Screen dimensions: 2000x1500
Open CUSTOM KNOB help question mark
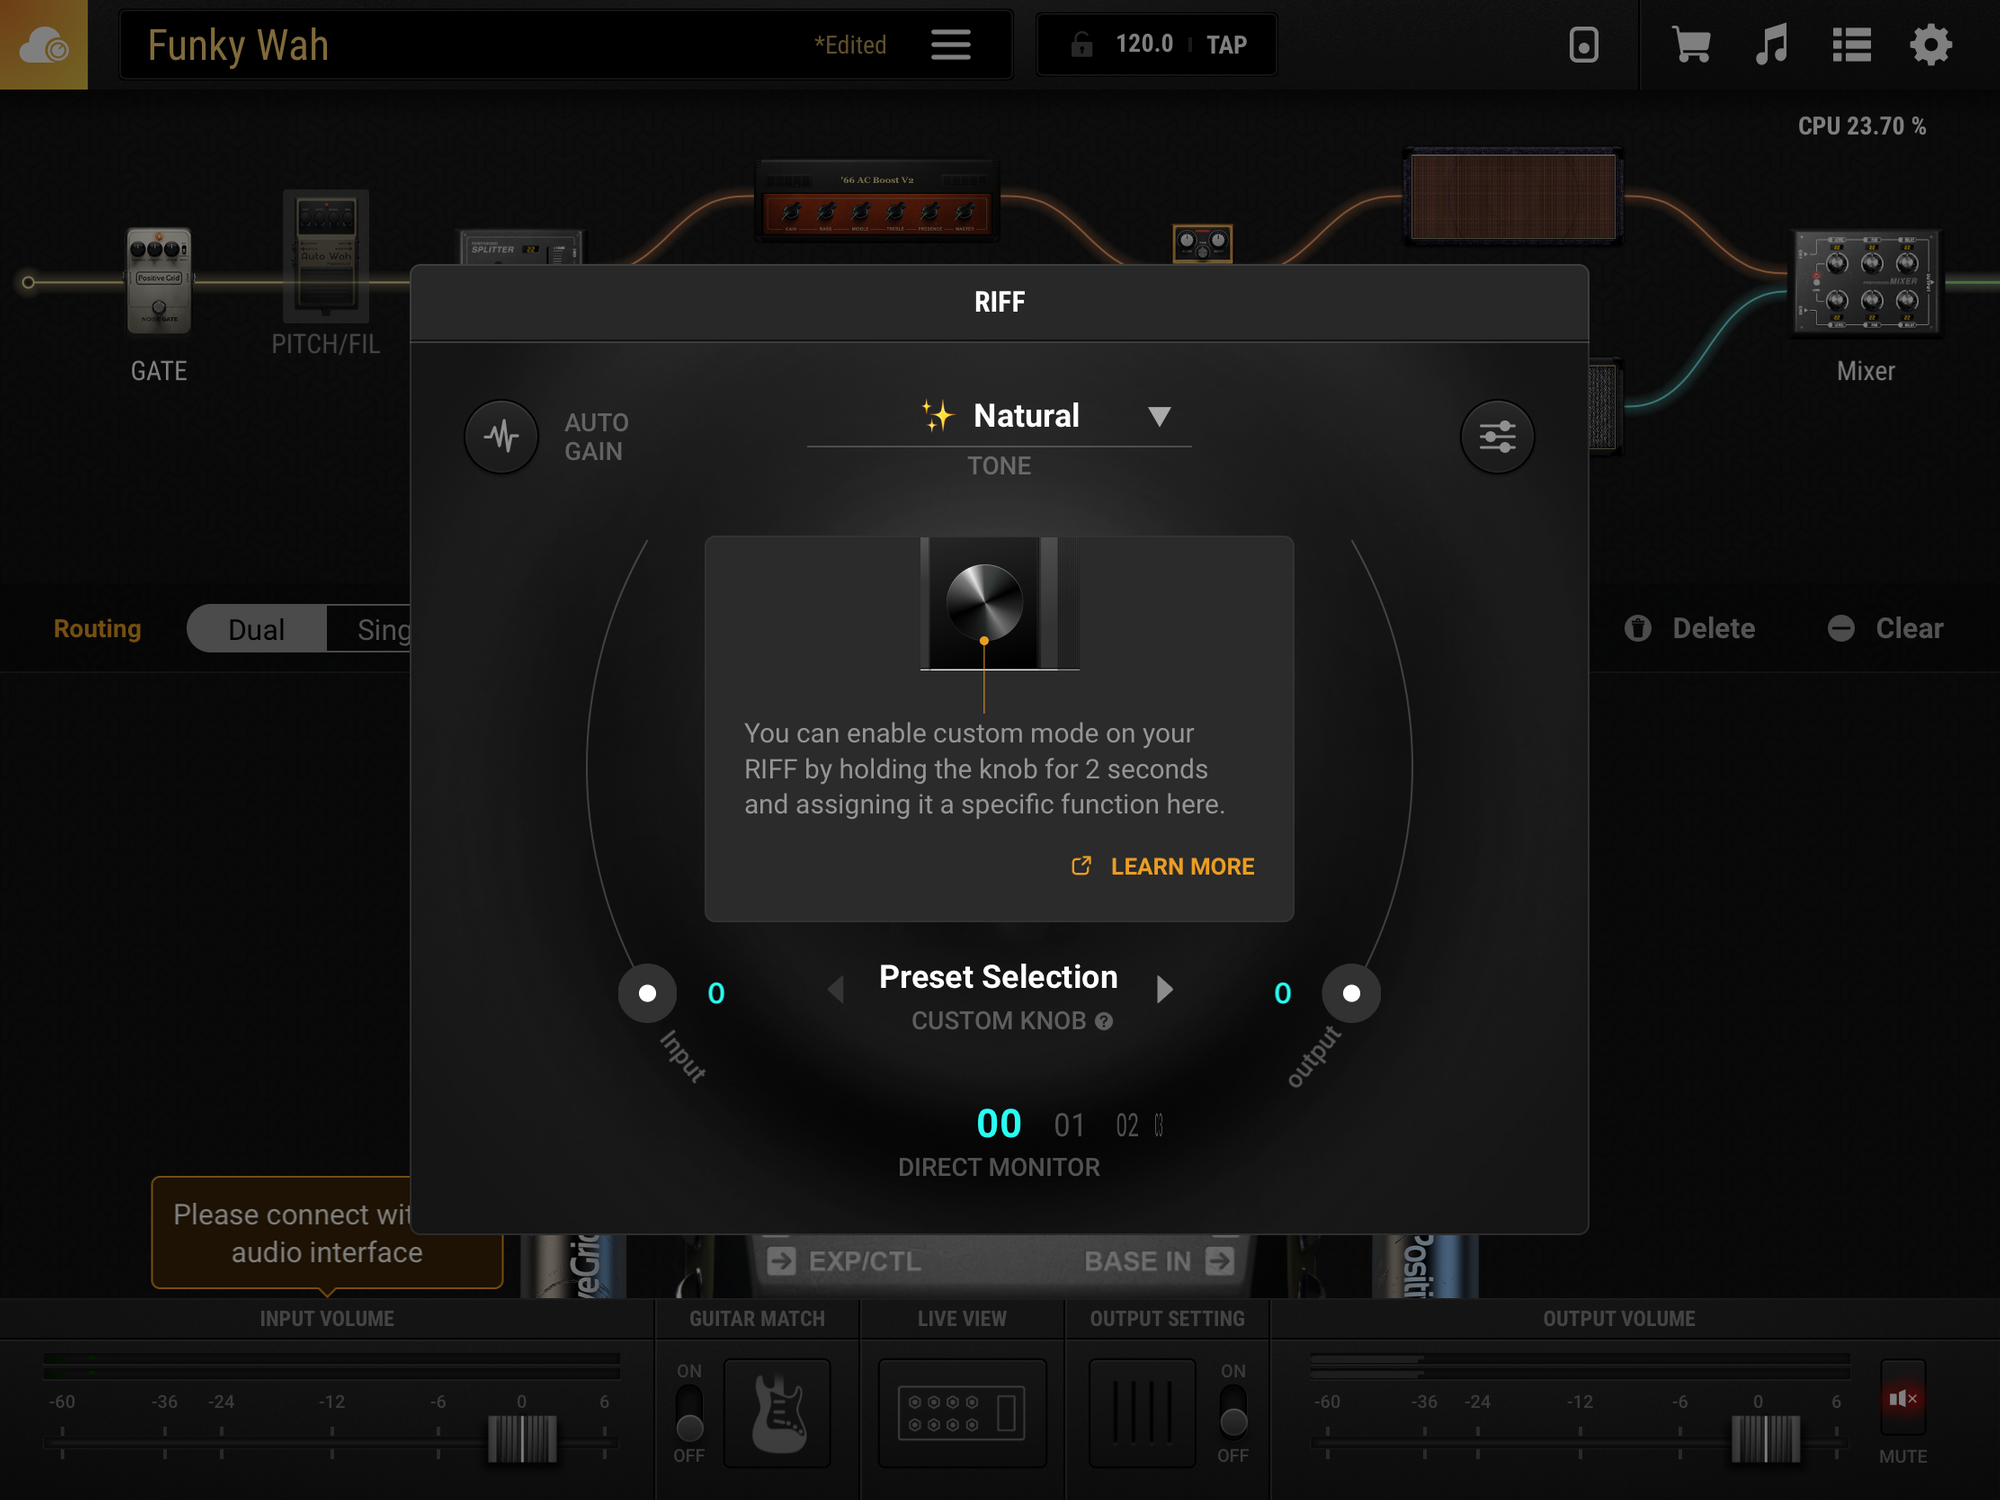(x=1104, y=1021)
